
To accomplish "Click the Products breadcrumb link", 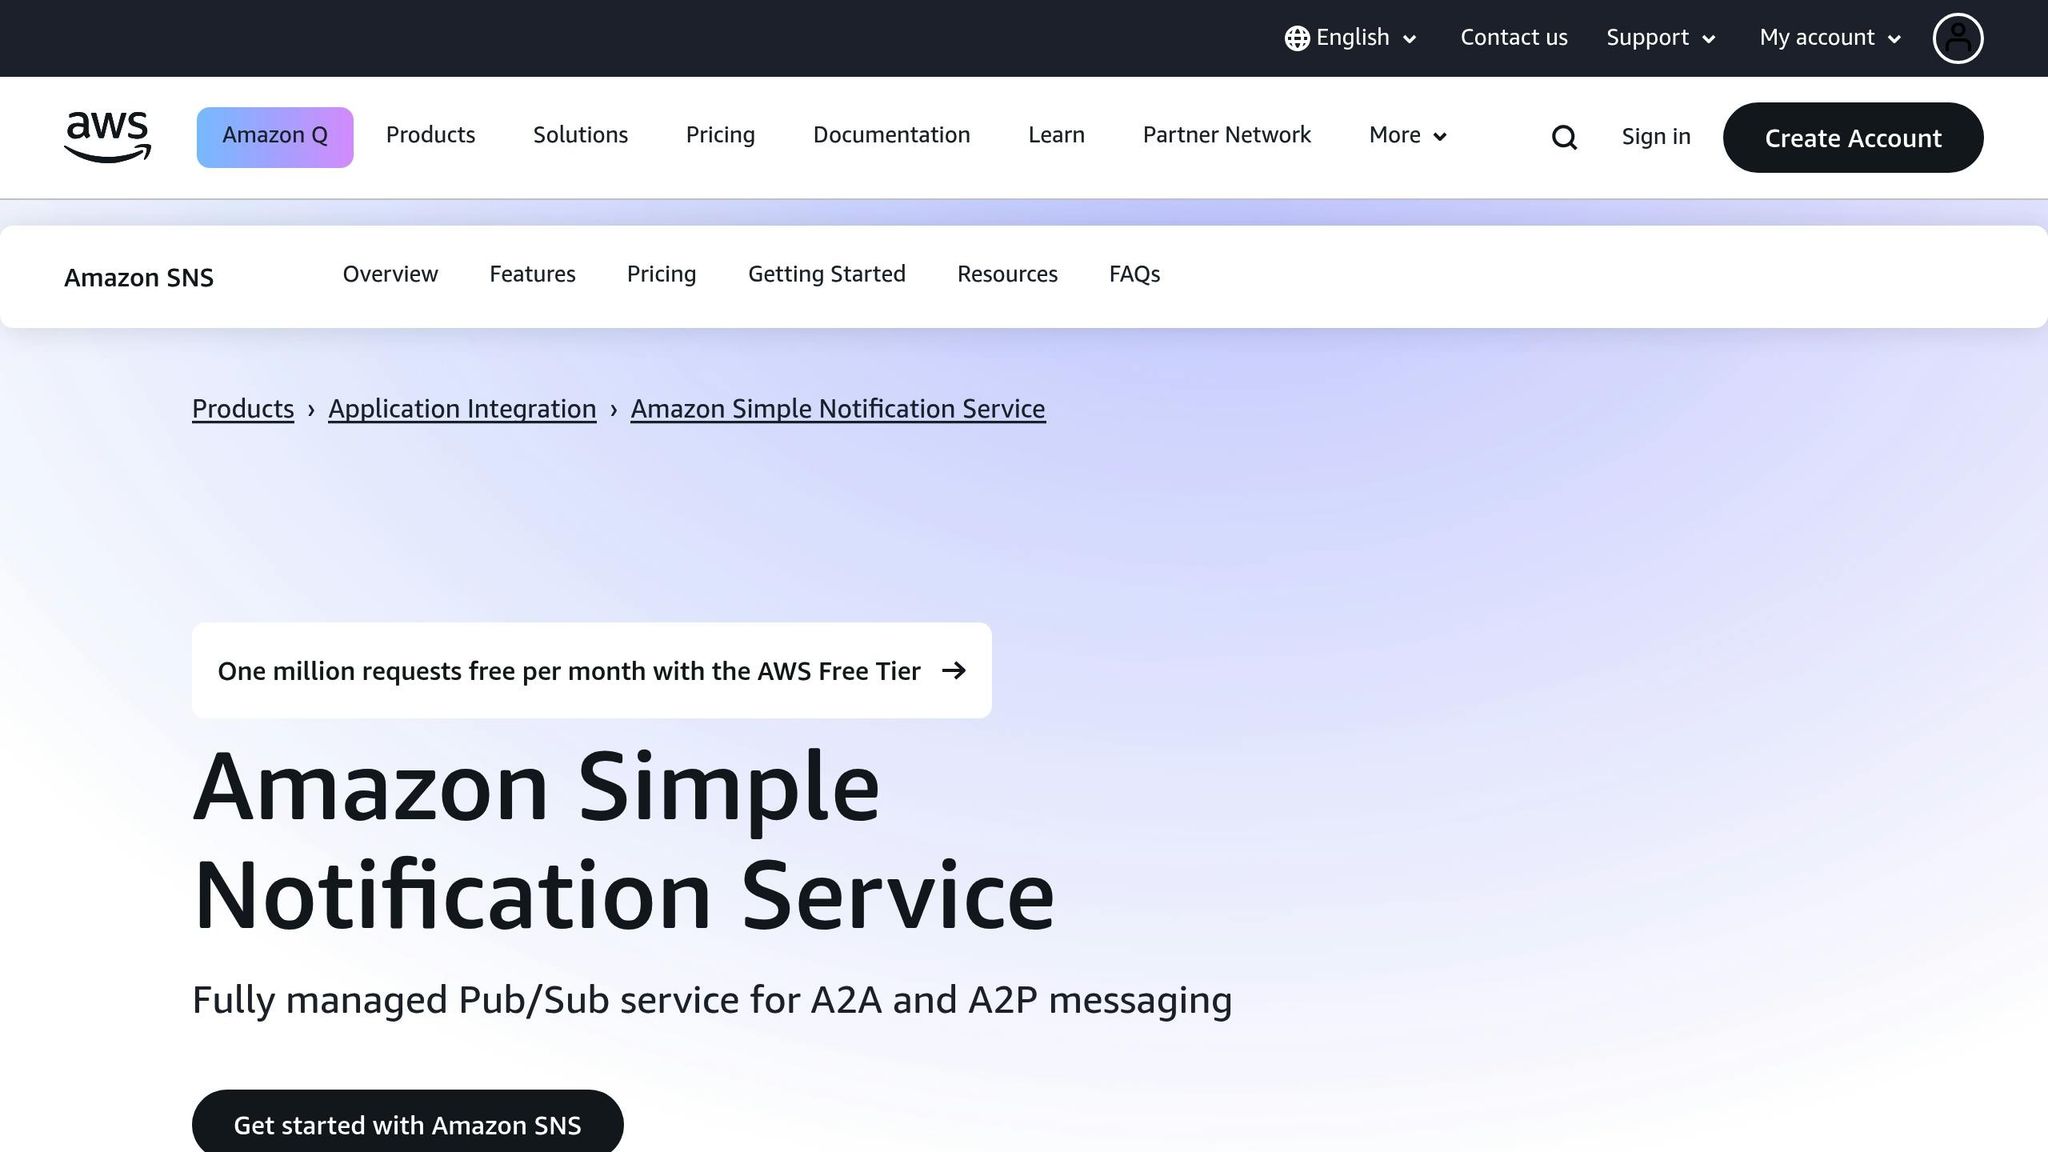I will [x=243, y=409].
